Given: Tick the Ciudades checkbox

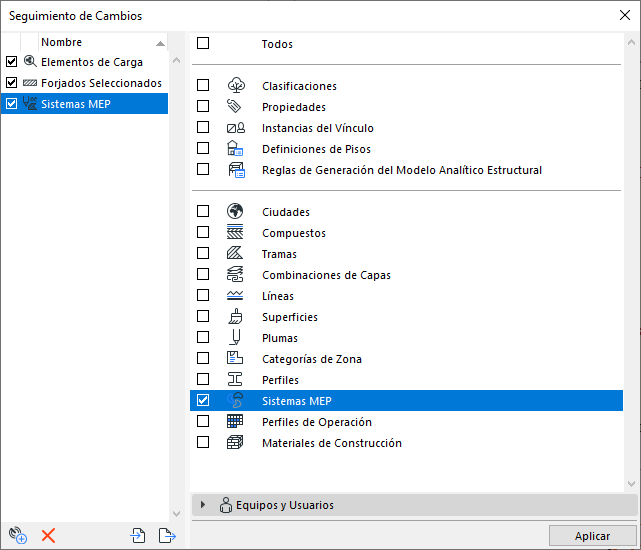Looking at the screenshot, I should 203,211.
